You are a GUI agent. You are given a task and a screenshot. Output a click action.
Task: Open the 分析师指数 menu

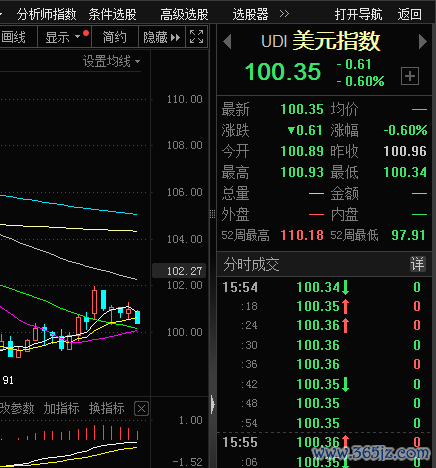47,14
